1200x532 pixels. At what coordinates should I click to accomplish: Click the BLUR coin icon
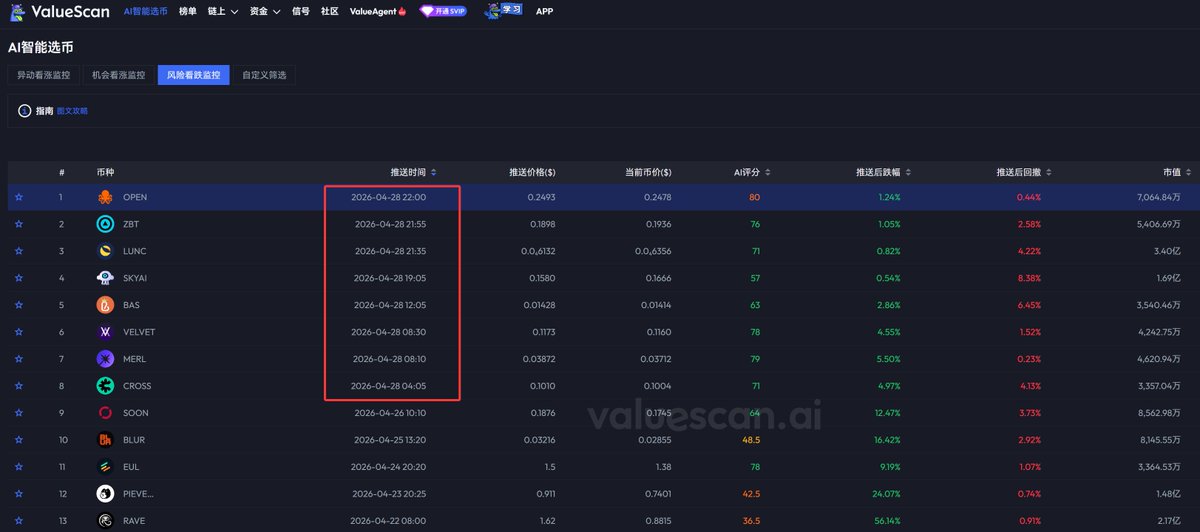(x=105, y=440)
